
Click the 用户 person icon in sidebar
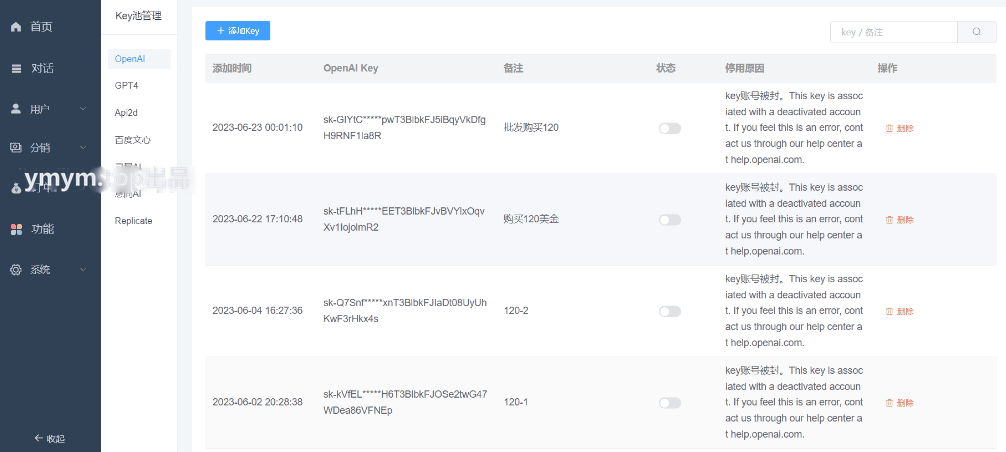coord(16,109)
